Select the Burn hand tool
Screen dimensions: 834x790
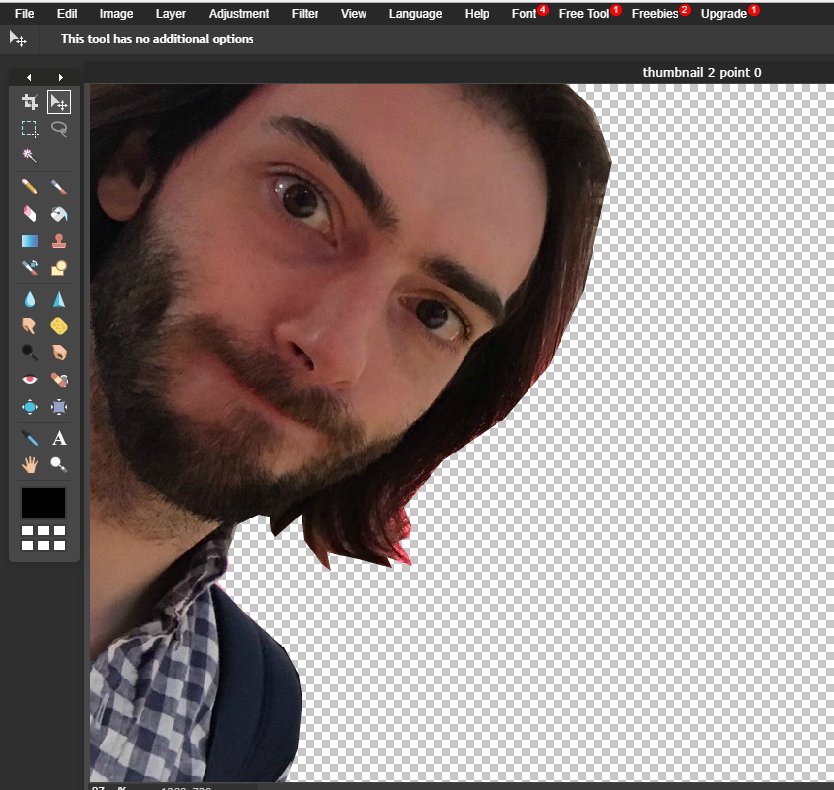(x=59, y=352)
